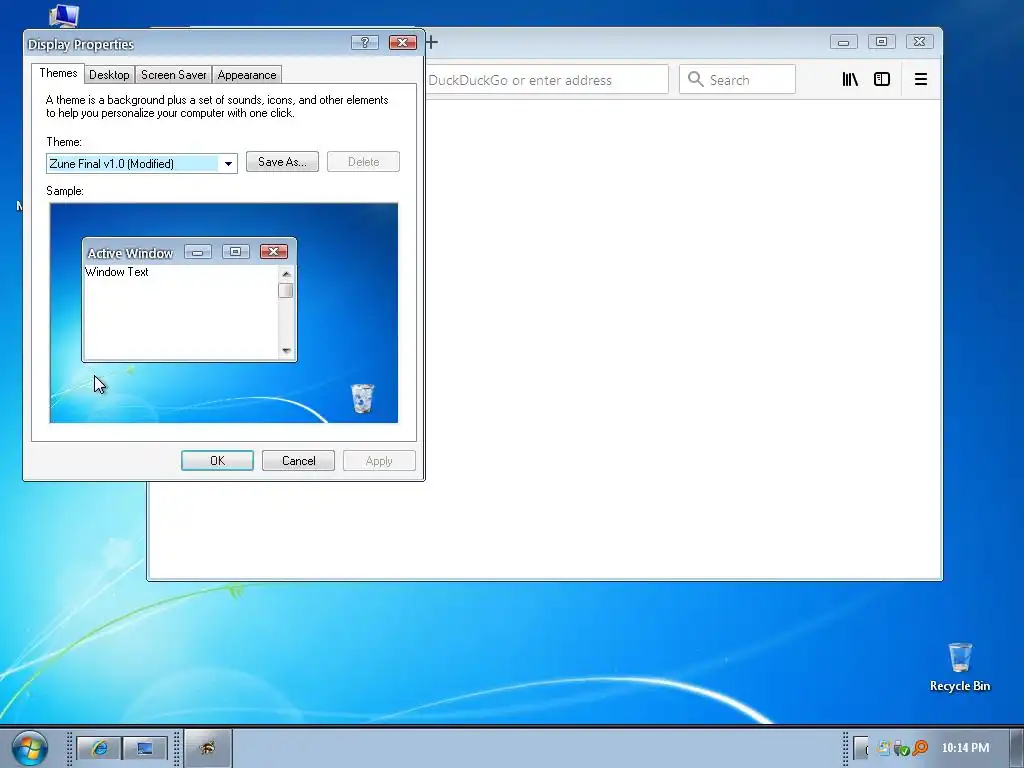Close the Display Properties dialog
1024x768 pixels.
coord(402,42)
